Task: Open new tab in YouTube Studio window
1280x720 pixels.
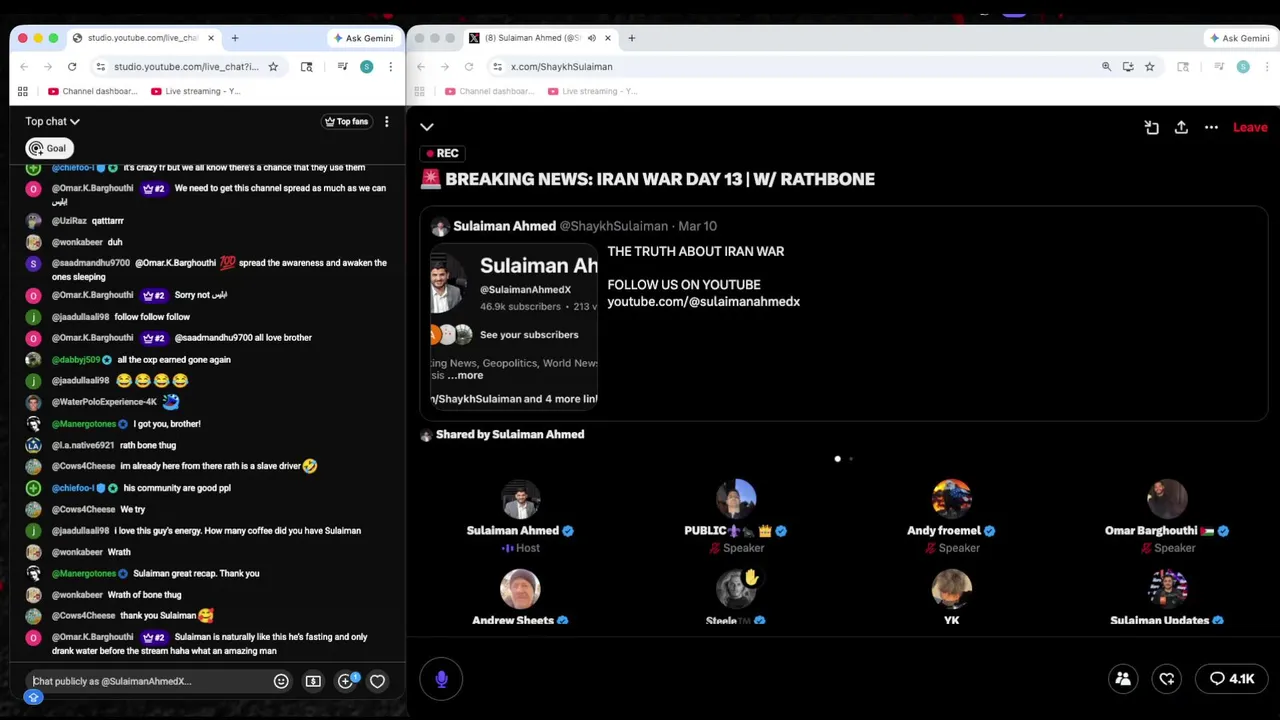Action: (235, 38)
